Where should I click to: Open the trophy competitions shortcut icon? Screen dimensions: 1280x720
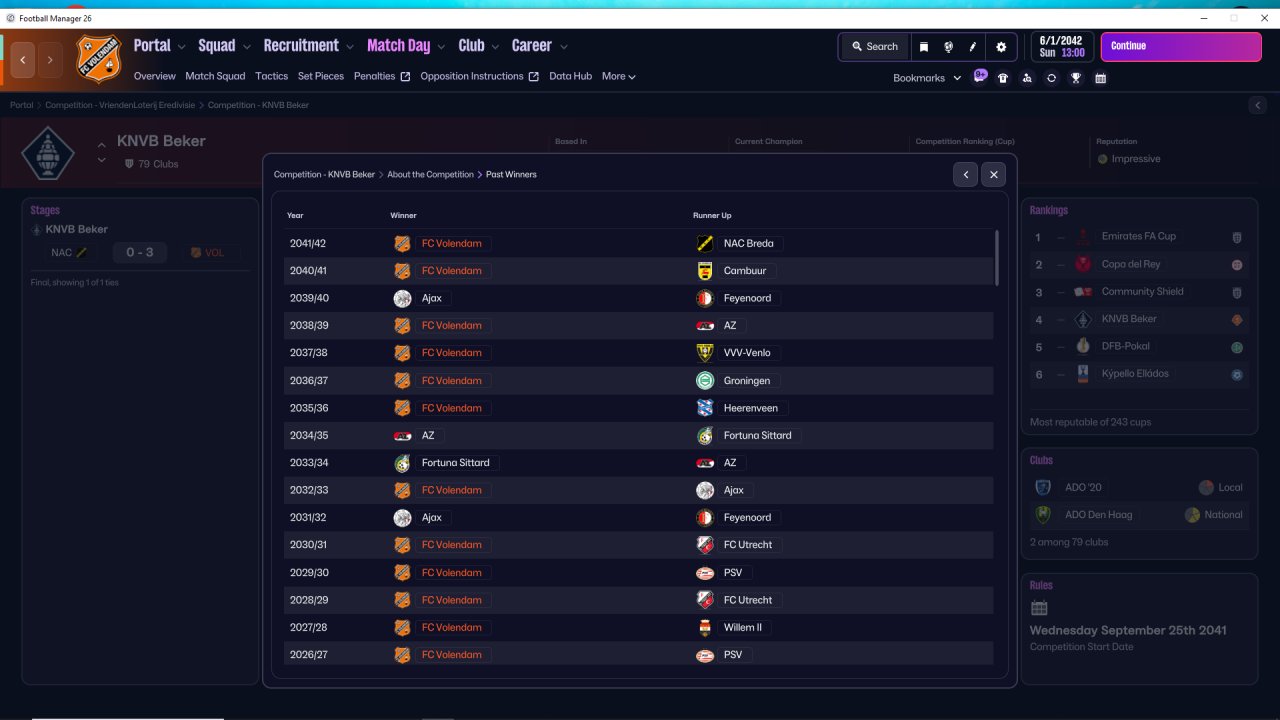point(1076,78)
